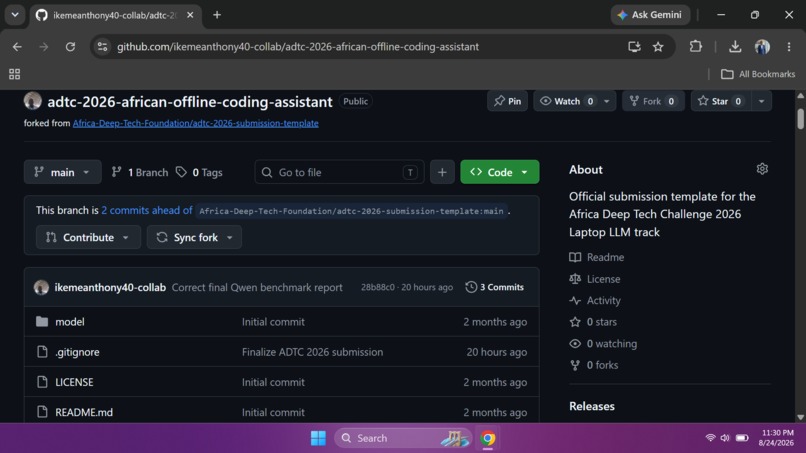Open the Chrome three-dot menu

click(789, 47)
